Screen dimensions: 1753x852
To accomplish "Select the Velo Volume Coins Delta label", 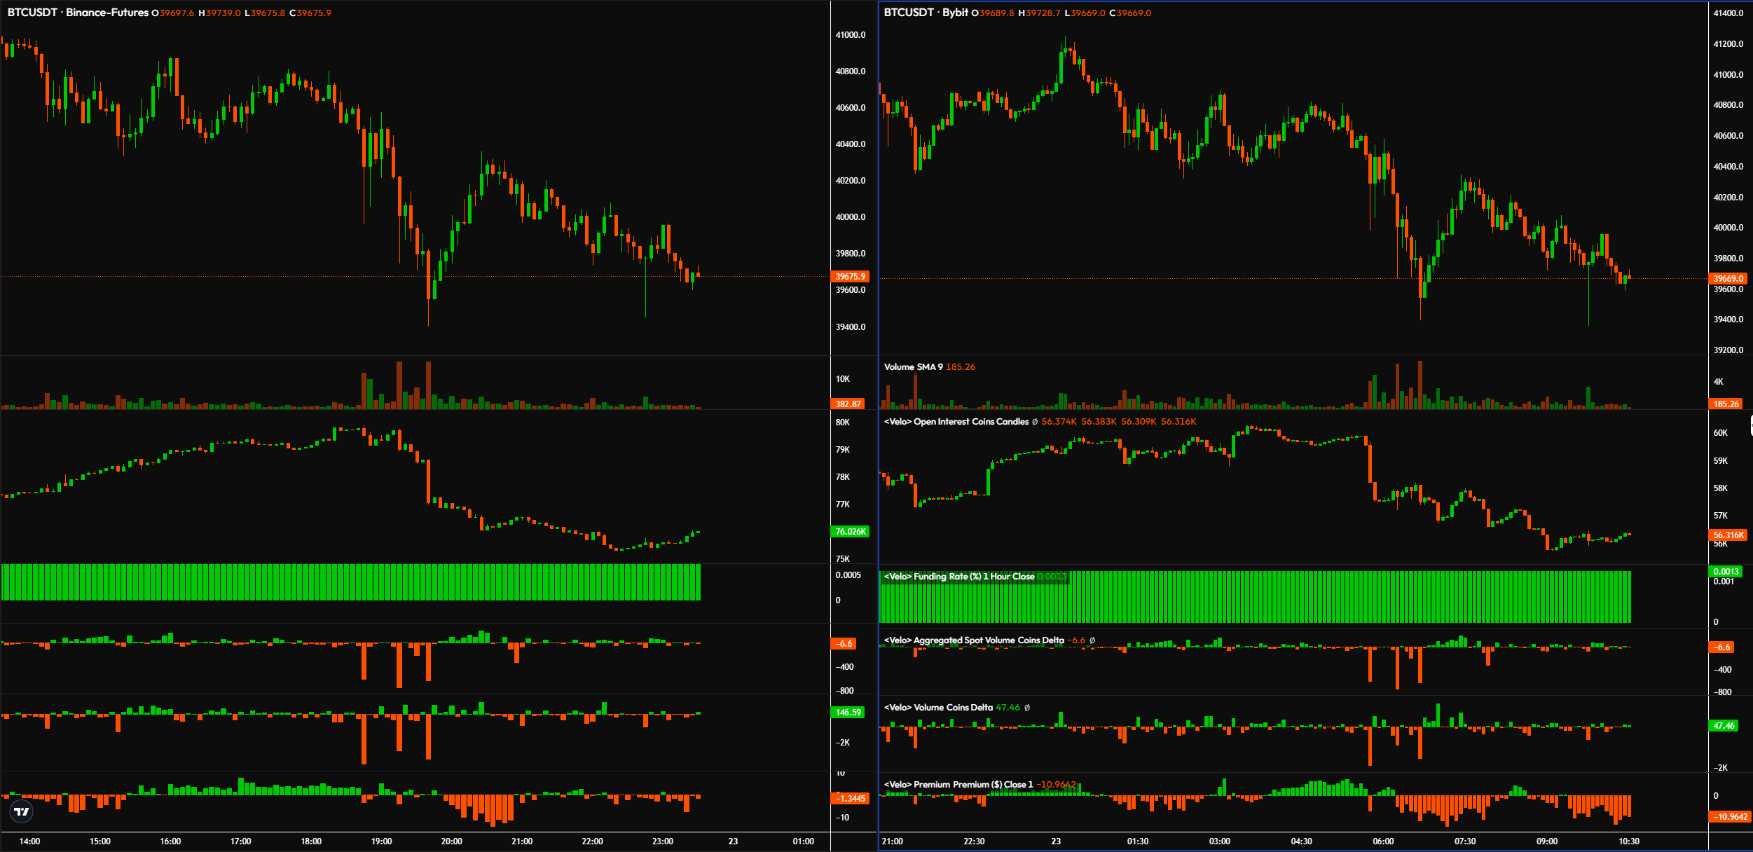I will tap(938, 708).
